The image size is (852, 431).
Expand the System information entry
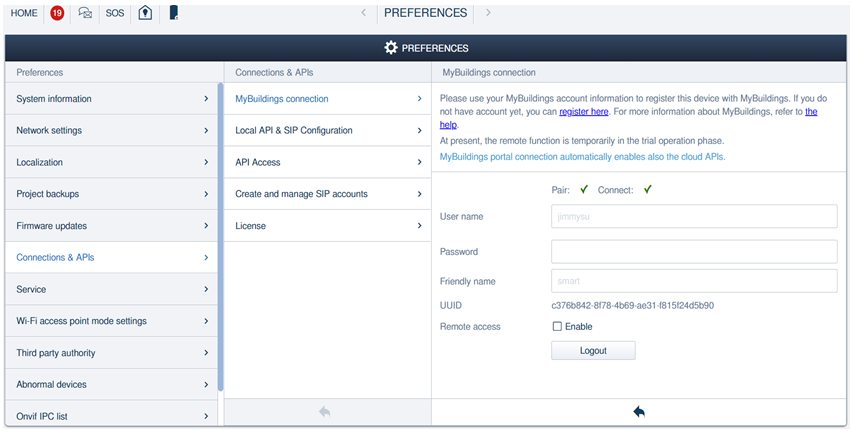112,99
